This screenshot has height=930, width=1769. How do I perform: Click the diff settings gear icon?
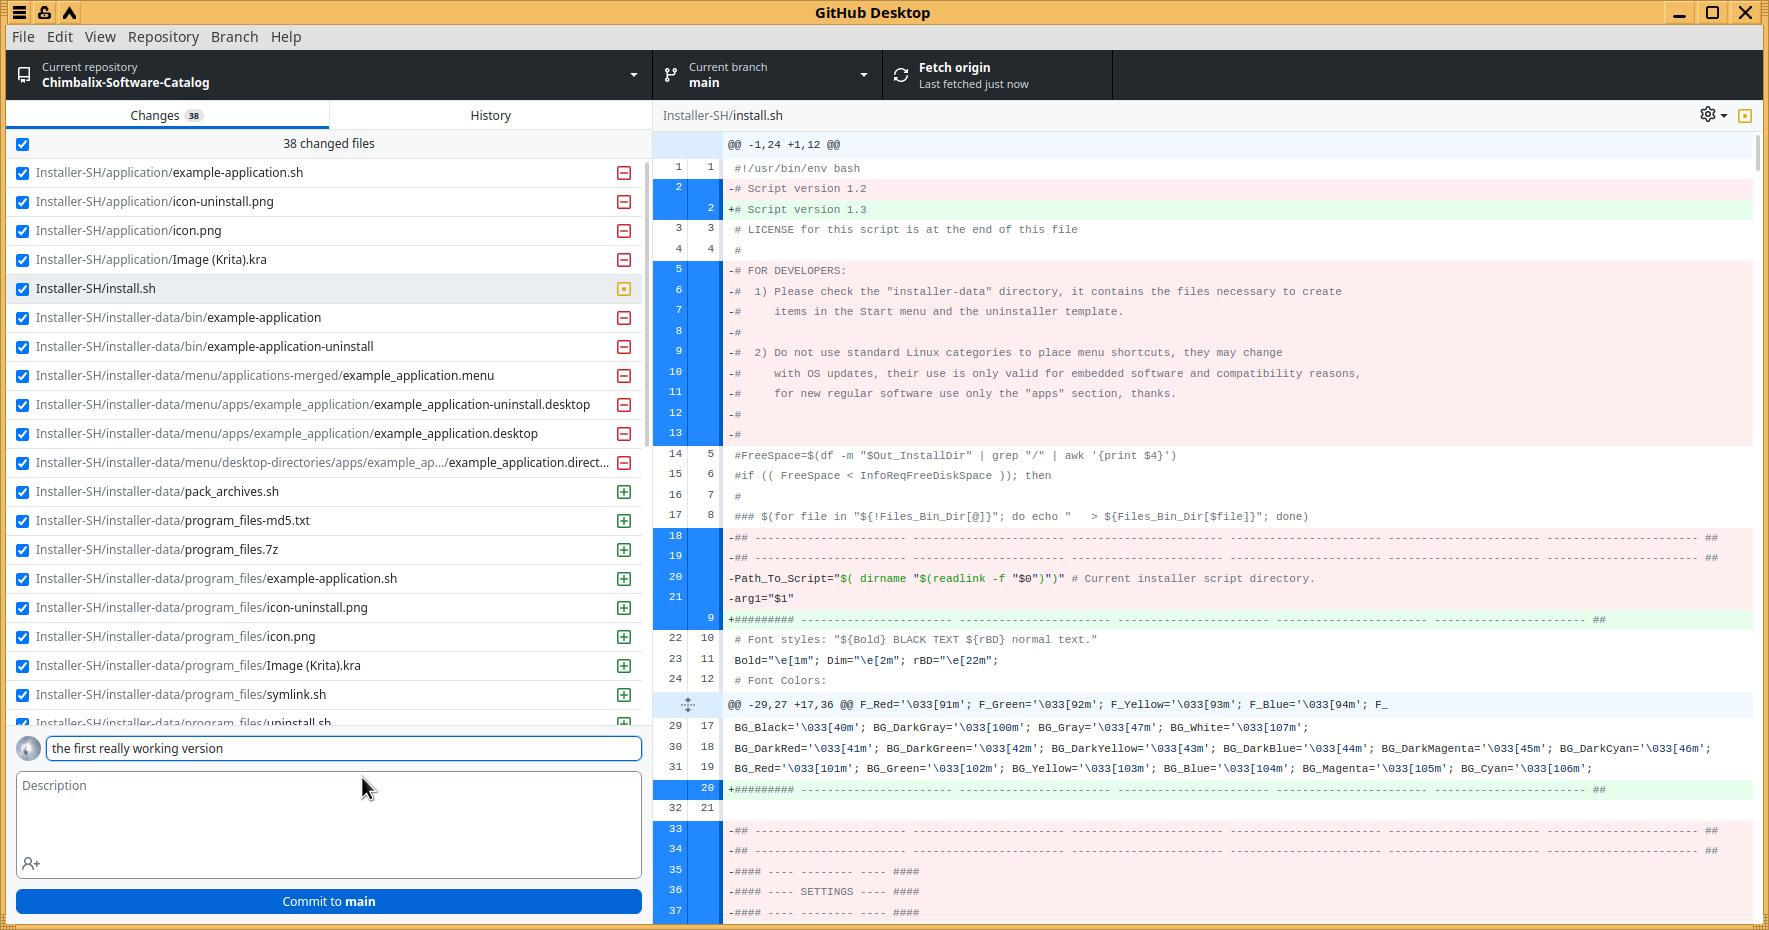(1708, 115)
